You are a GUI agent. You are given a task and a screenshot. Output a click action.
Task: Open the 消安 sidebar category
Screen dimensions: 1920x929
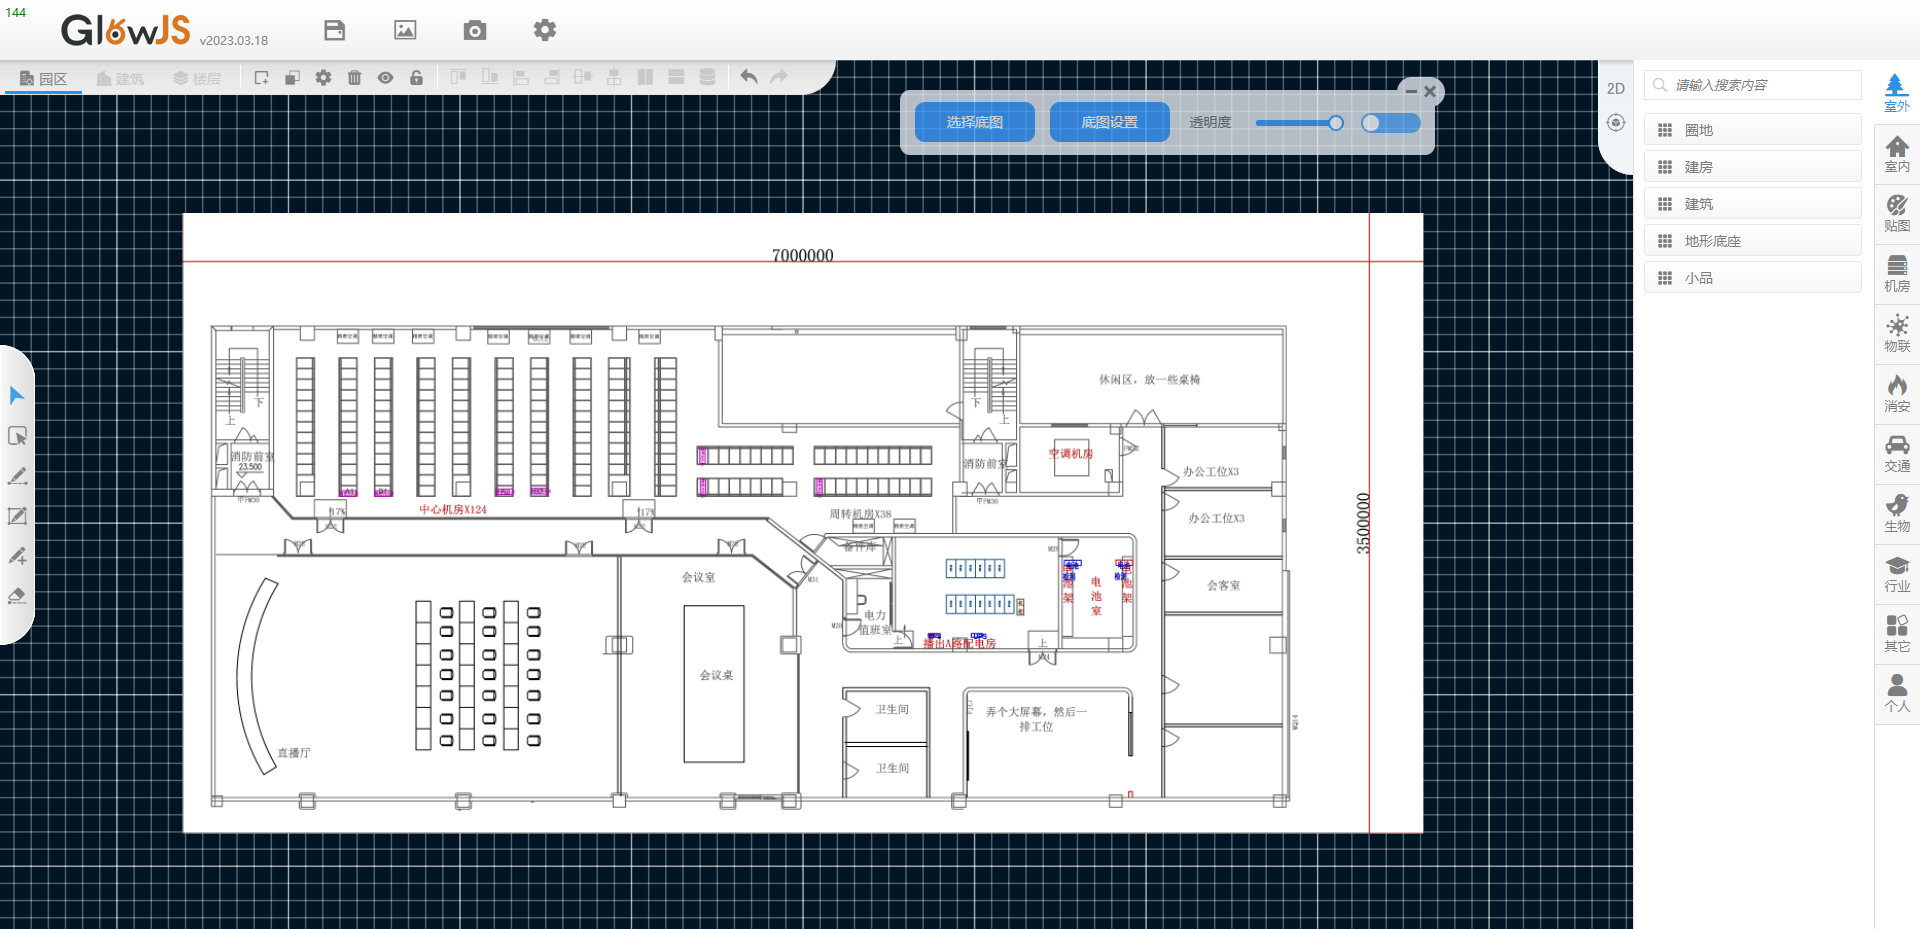coord(1897,394)
